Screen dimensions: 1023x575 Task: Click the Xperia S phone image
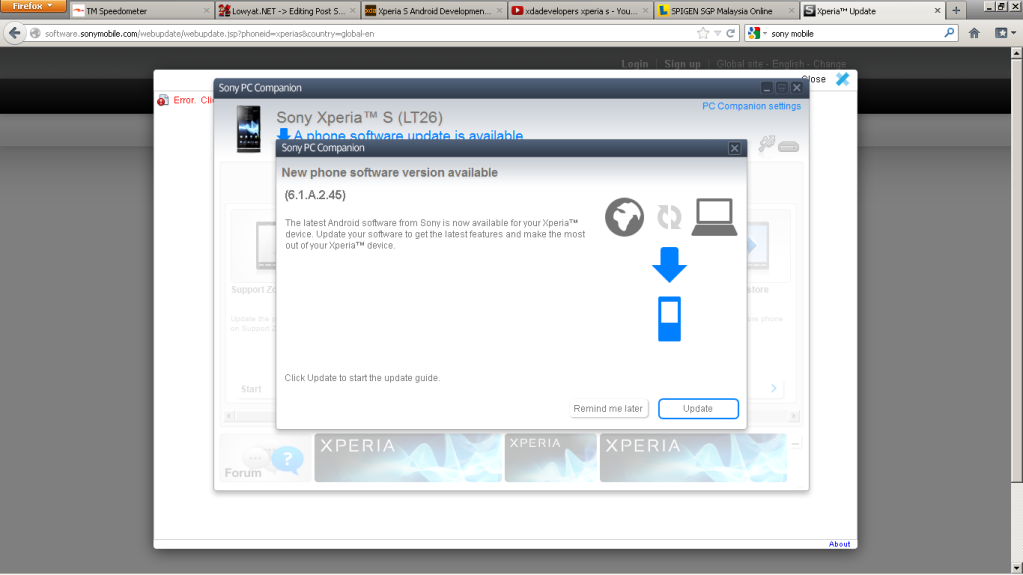pos(248,129)
